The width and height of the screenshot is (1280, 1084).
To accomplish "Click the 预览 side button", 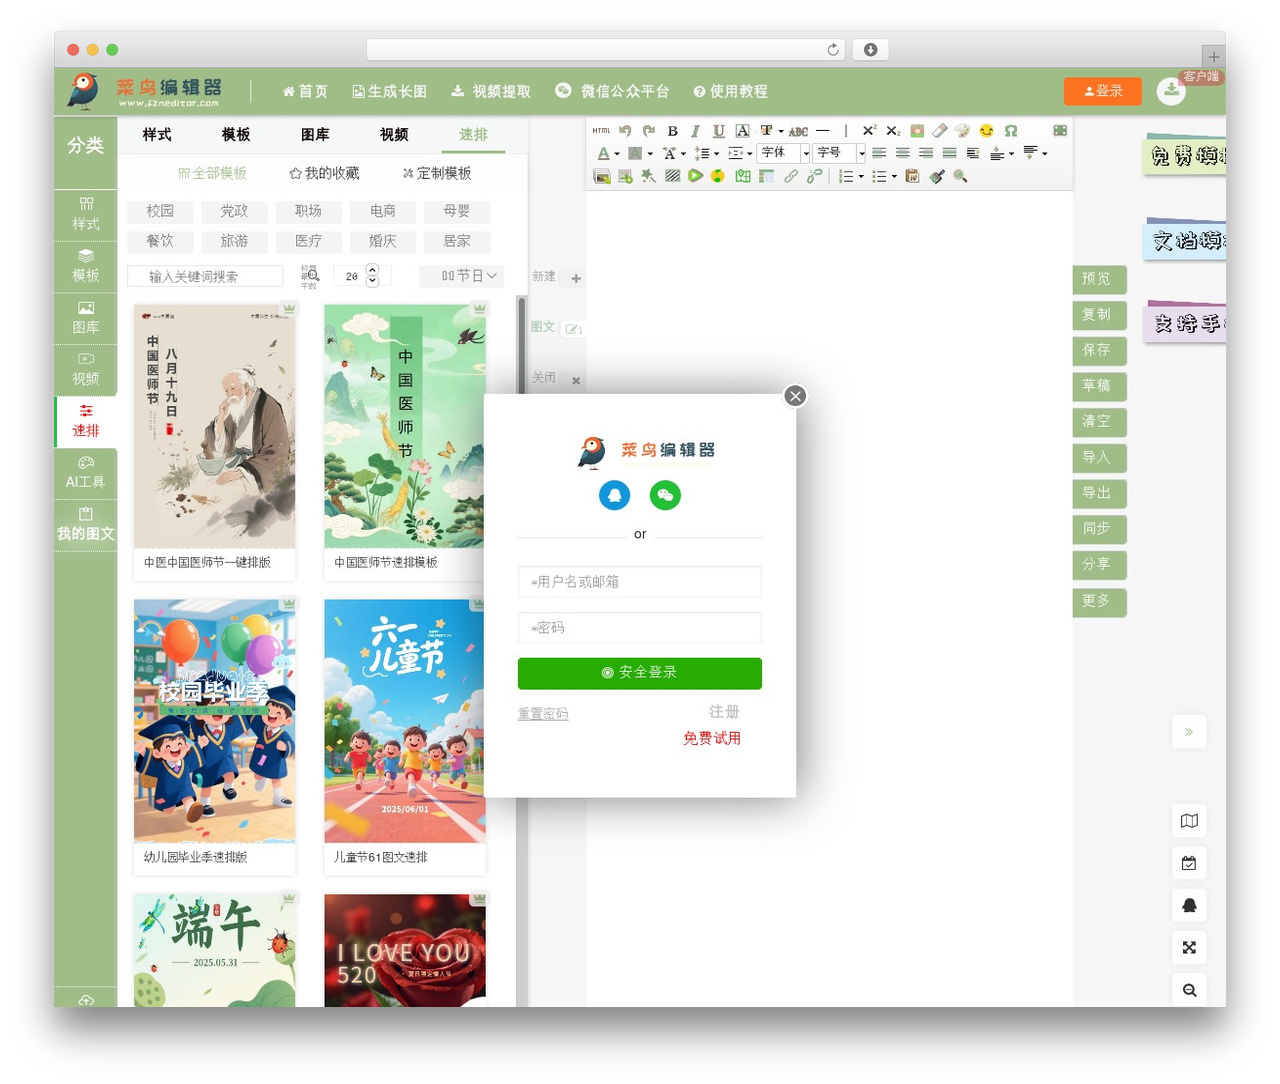I will pyautogui.click(x=1099, y=279).
